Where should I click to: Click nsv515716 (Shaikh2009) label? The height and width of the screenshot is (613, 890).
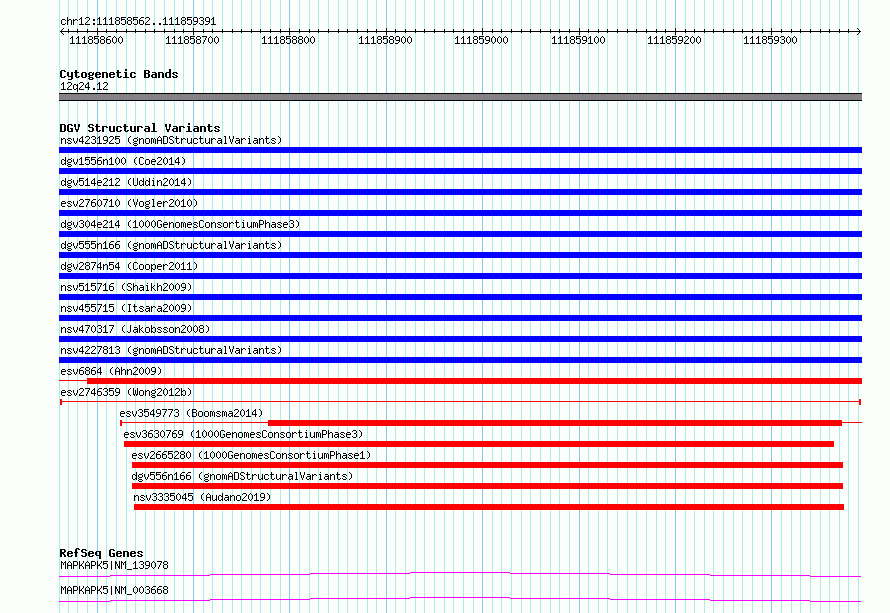pos(126,287)
